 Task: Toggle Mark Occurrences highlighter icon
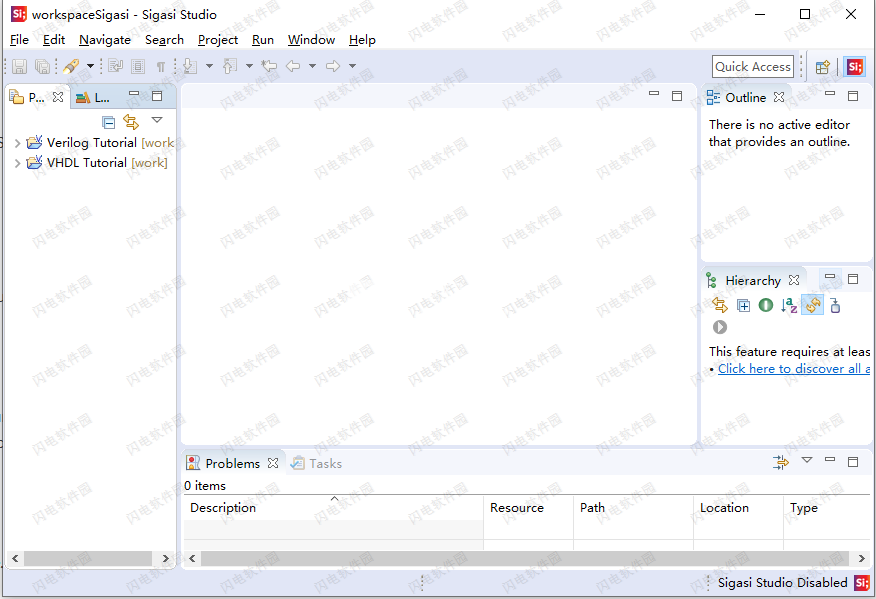click(x=71, y=66)
